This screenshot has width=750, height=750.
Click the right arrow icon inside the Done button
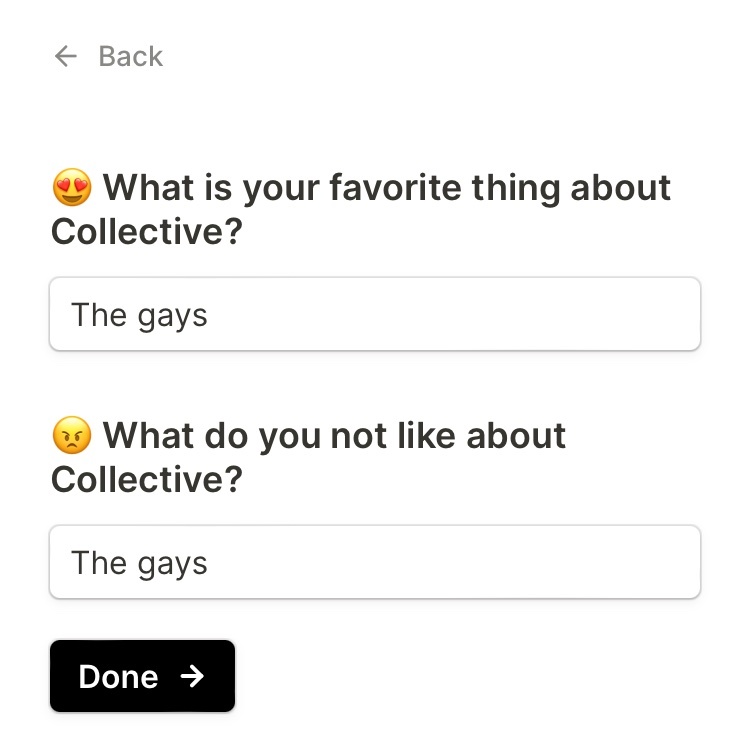[192, 676]
